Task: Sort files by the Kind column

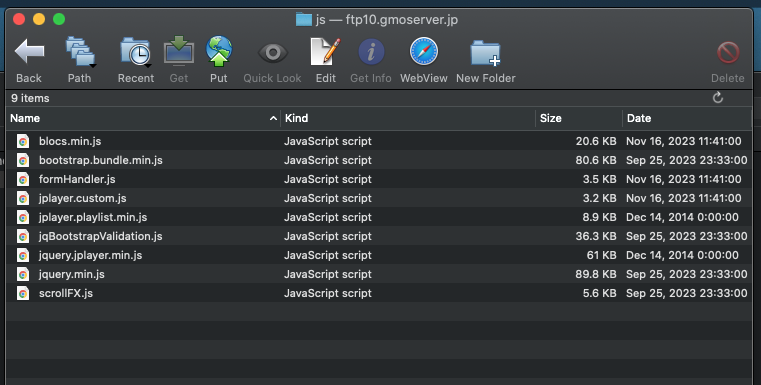Action: click(297, 118)
